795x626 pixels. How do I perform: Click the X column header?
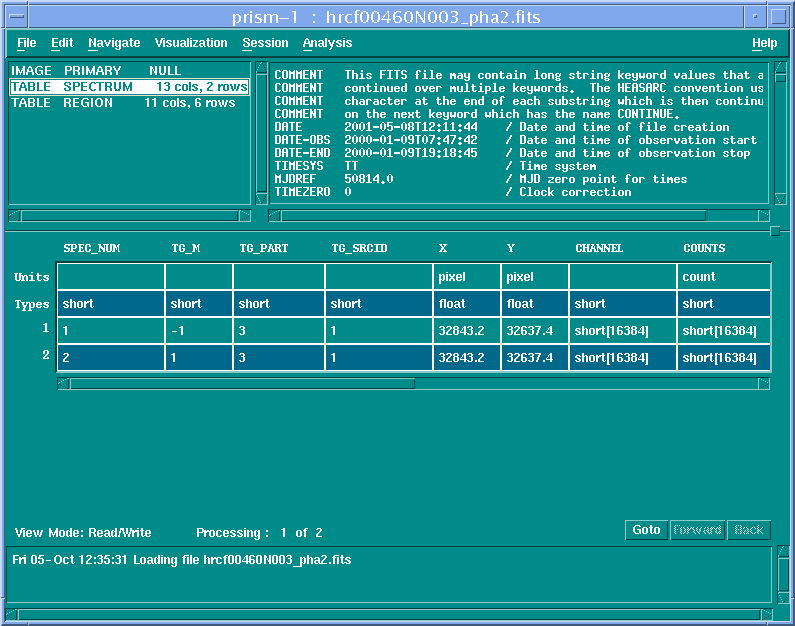coord(443,248)
